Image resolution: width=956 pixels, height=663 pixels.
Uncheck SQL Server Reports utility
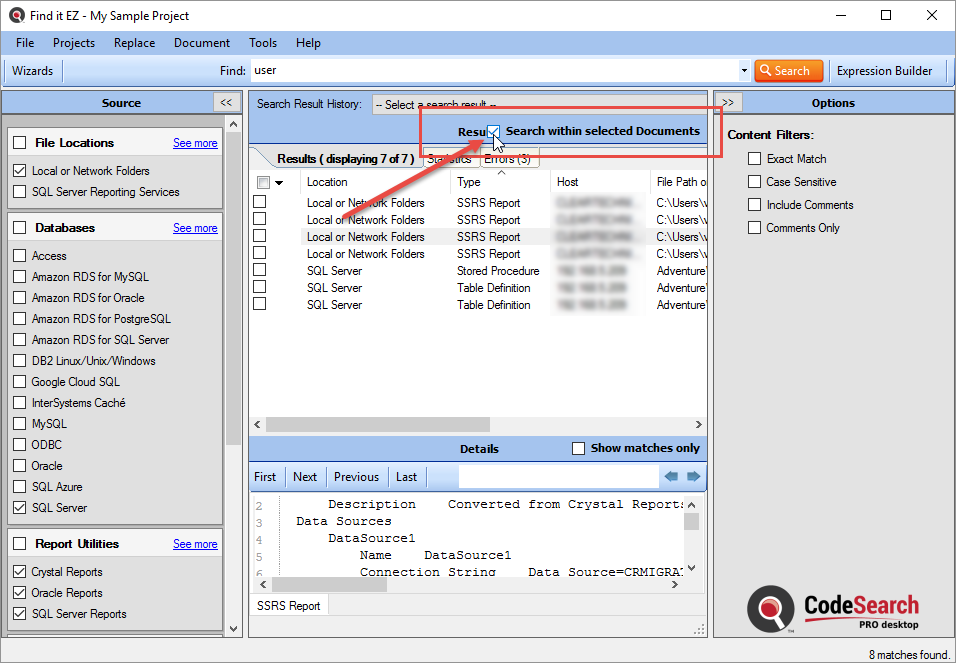20,614
